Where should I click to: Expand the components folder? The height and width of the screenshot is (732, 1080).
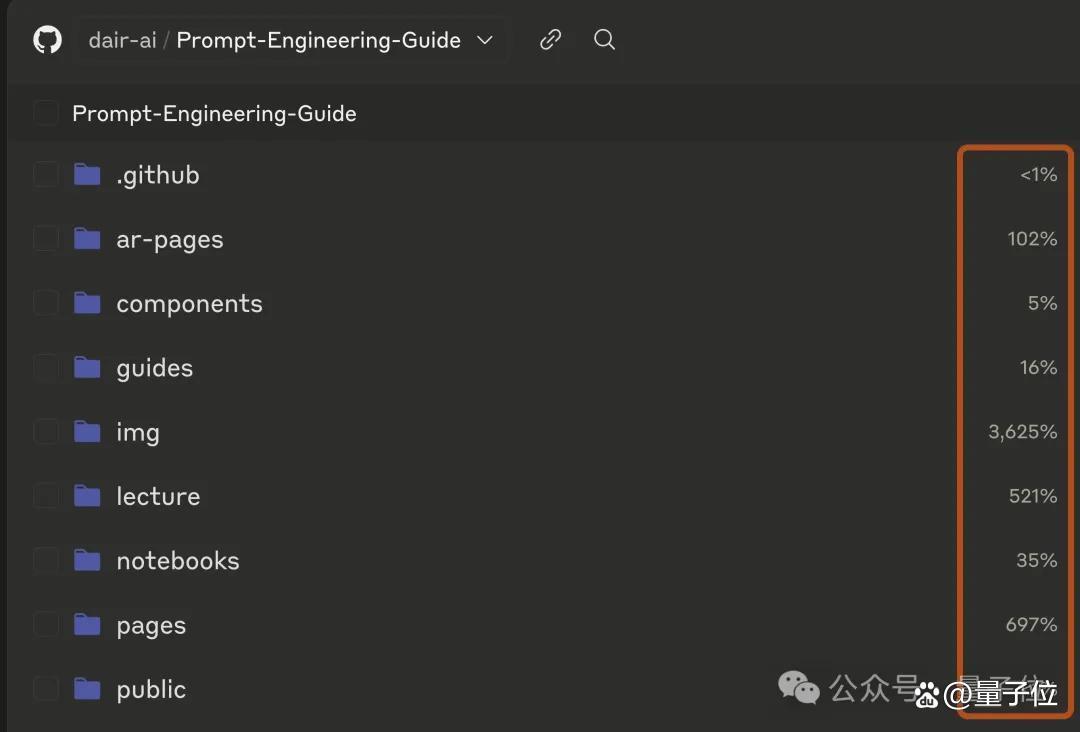[x=189, y=304]
